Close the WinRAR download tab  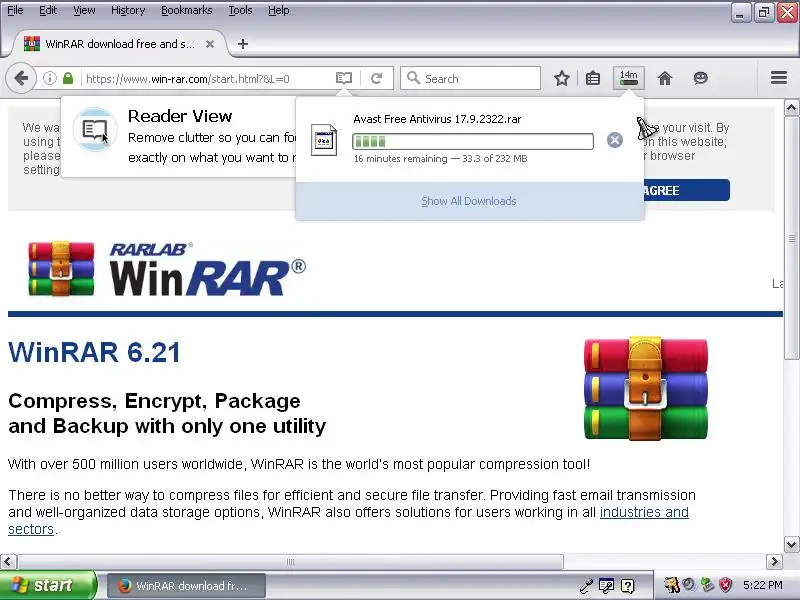pos(210,44)
